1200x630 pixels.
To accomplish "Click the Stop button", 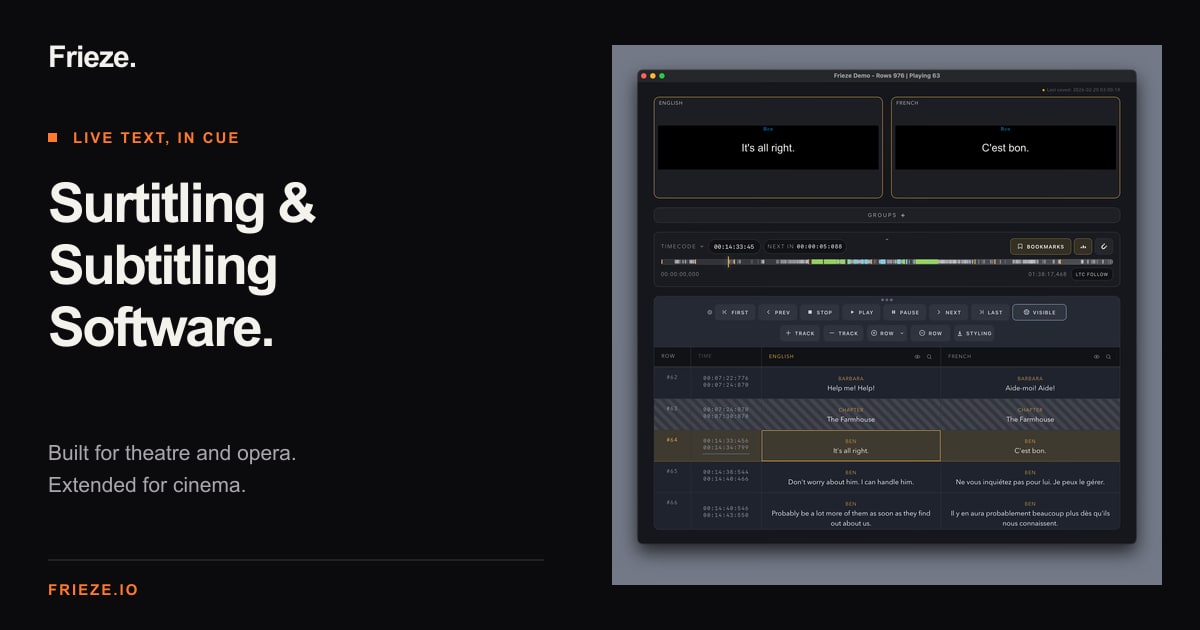I will click(x=819, y=312).
